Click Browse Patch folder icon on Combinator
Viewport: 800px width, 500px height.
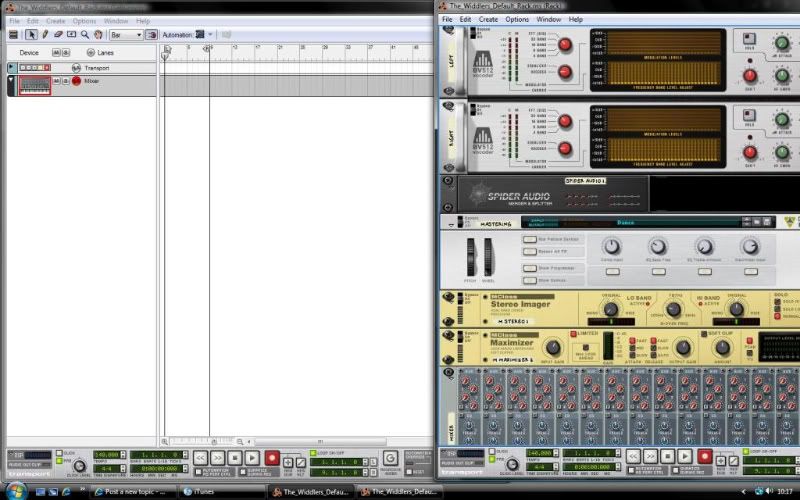[757, 222]
